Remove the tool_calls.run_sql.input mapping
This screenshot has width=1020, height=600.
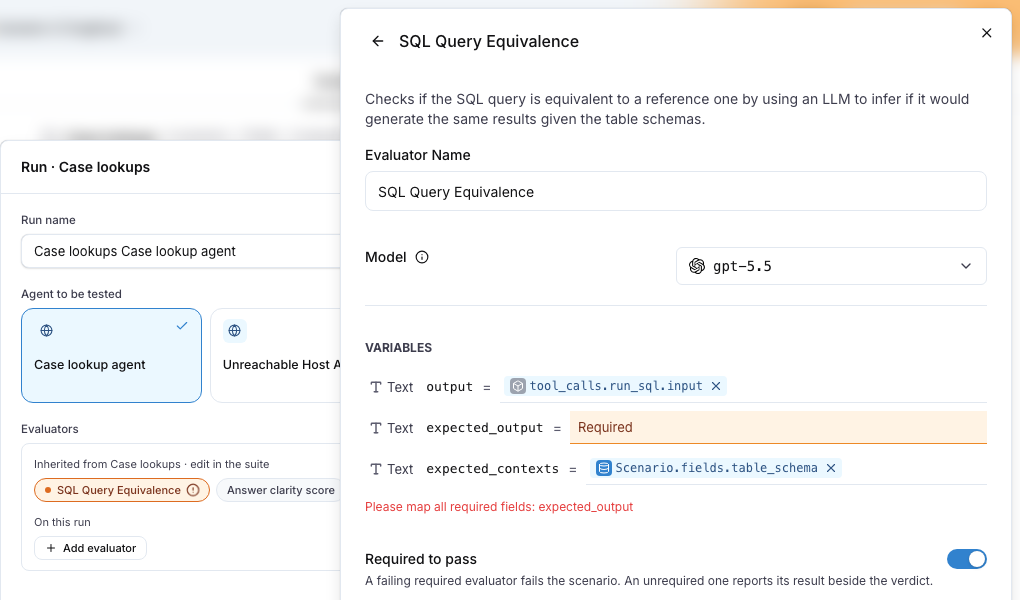[716, 386]
